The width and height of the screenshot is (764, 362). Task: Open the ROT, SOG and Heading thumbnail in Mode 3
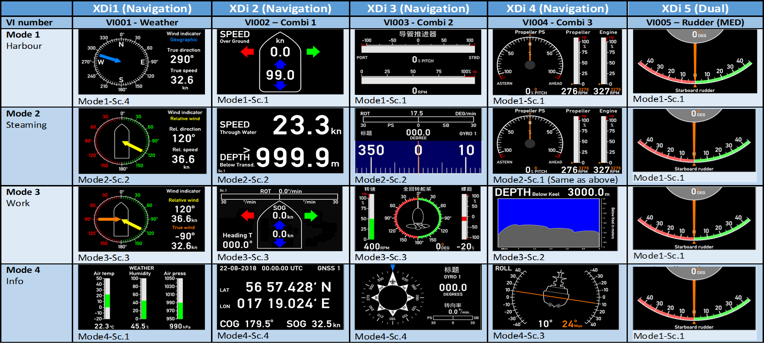click(281, 219)
